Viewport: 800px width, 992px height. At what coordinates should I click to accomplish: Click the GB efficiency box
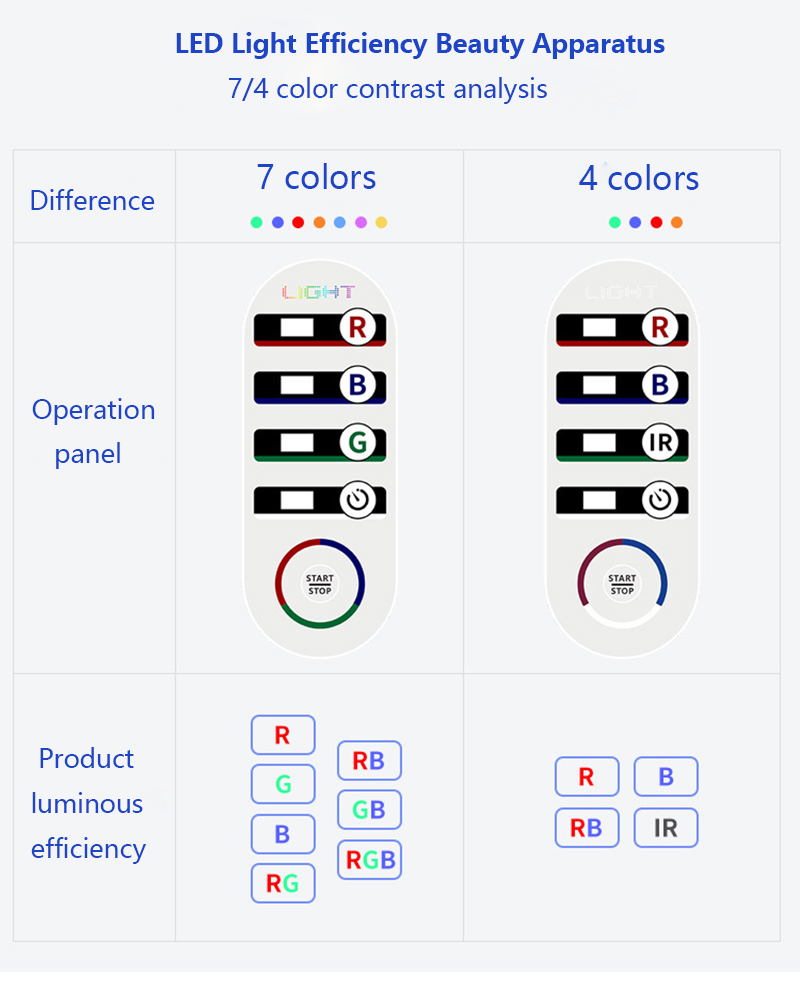(369, 810)
